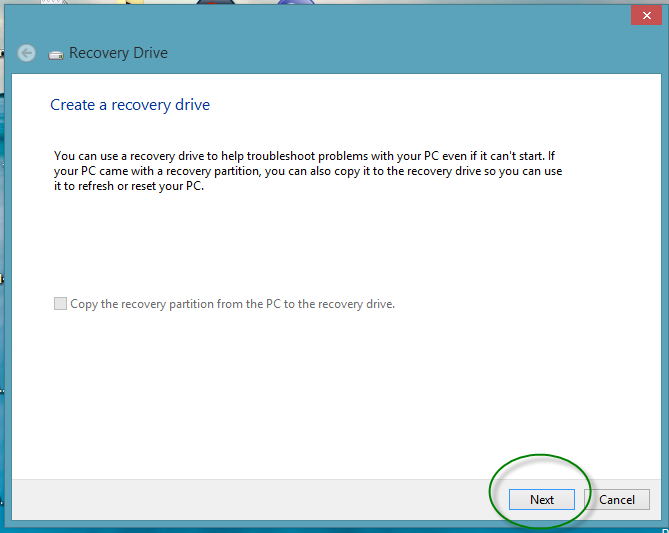Click the Recovery Drive drive icon
Viewport: 669px width, 533px height.
pos(56,55)
